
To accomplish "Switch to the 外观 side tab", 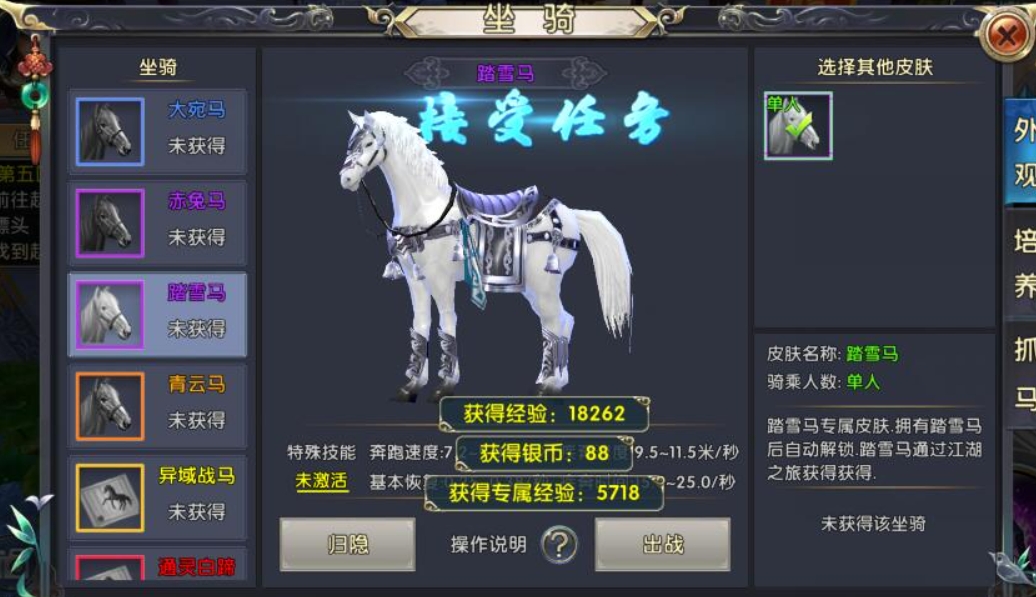I will (x=1021, y=153).
